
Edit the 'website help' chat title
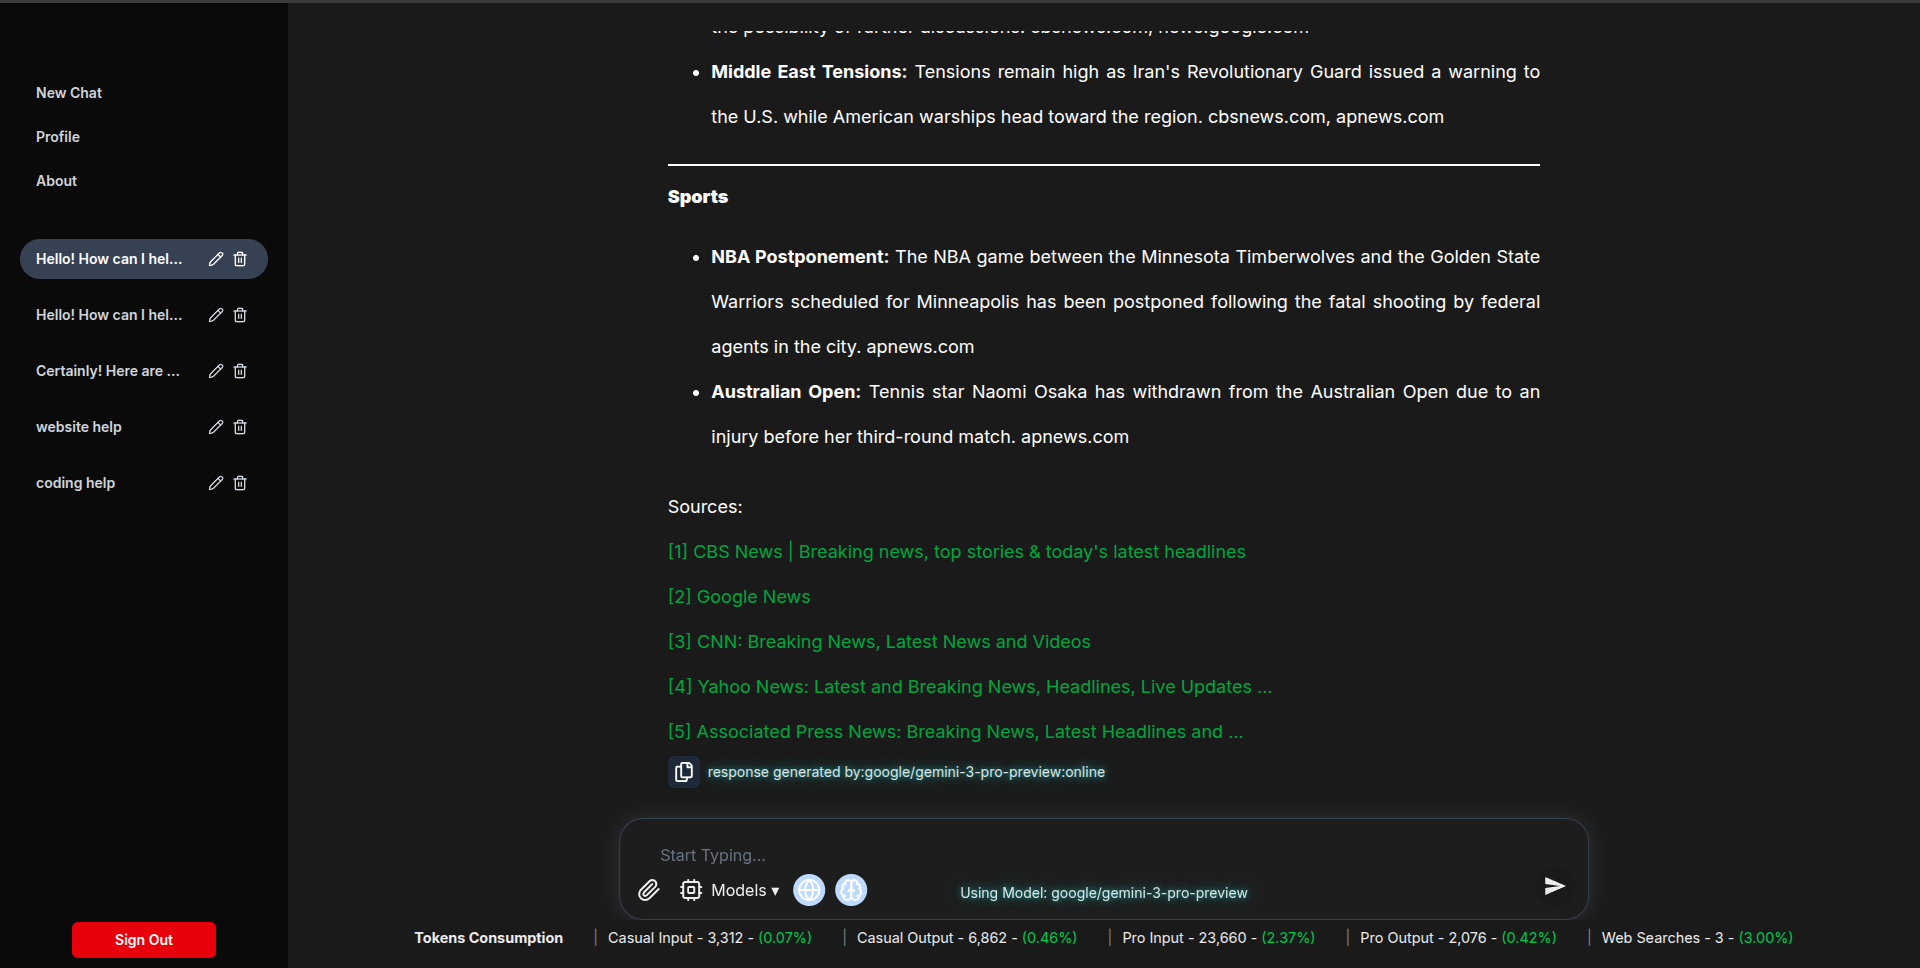(215, 427)
